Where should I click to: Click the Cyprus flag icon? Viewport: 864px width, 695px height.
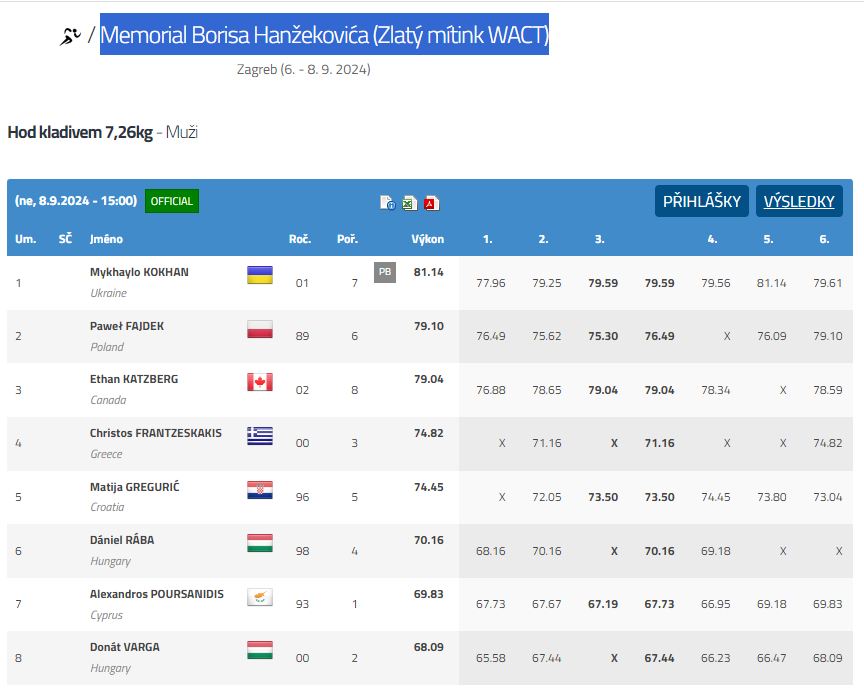[260, 596]
